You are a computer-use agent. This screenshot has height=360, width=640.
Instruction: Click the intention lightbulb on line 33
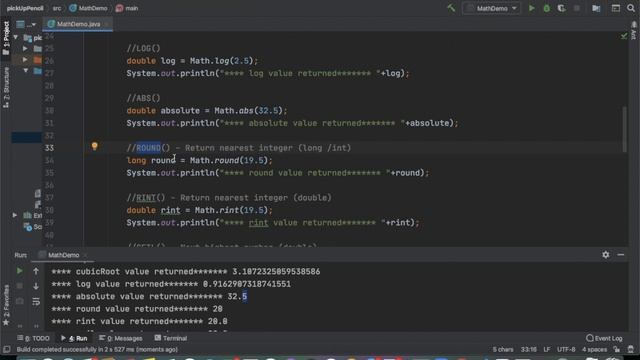pos(94,146)
